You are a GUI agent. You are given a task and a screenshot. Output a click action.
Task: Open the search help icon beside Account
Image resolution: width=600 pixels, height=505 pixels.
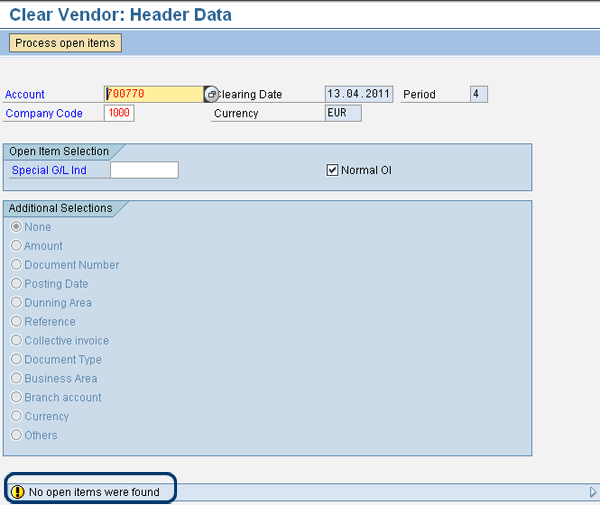tap(211, 94)
